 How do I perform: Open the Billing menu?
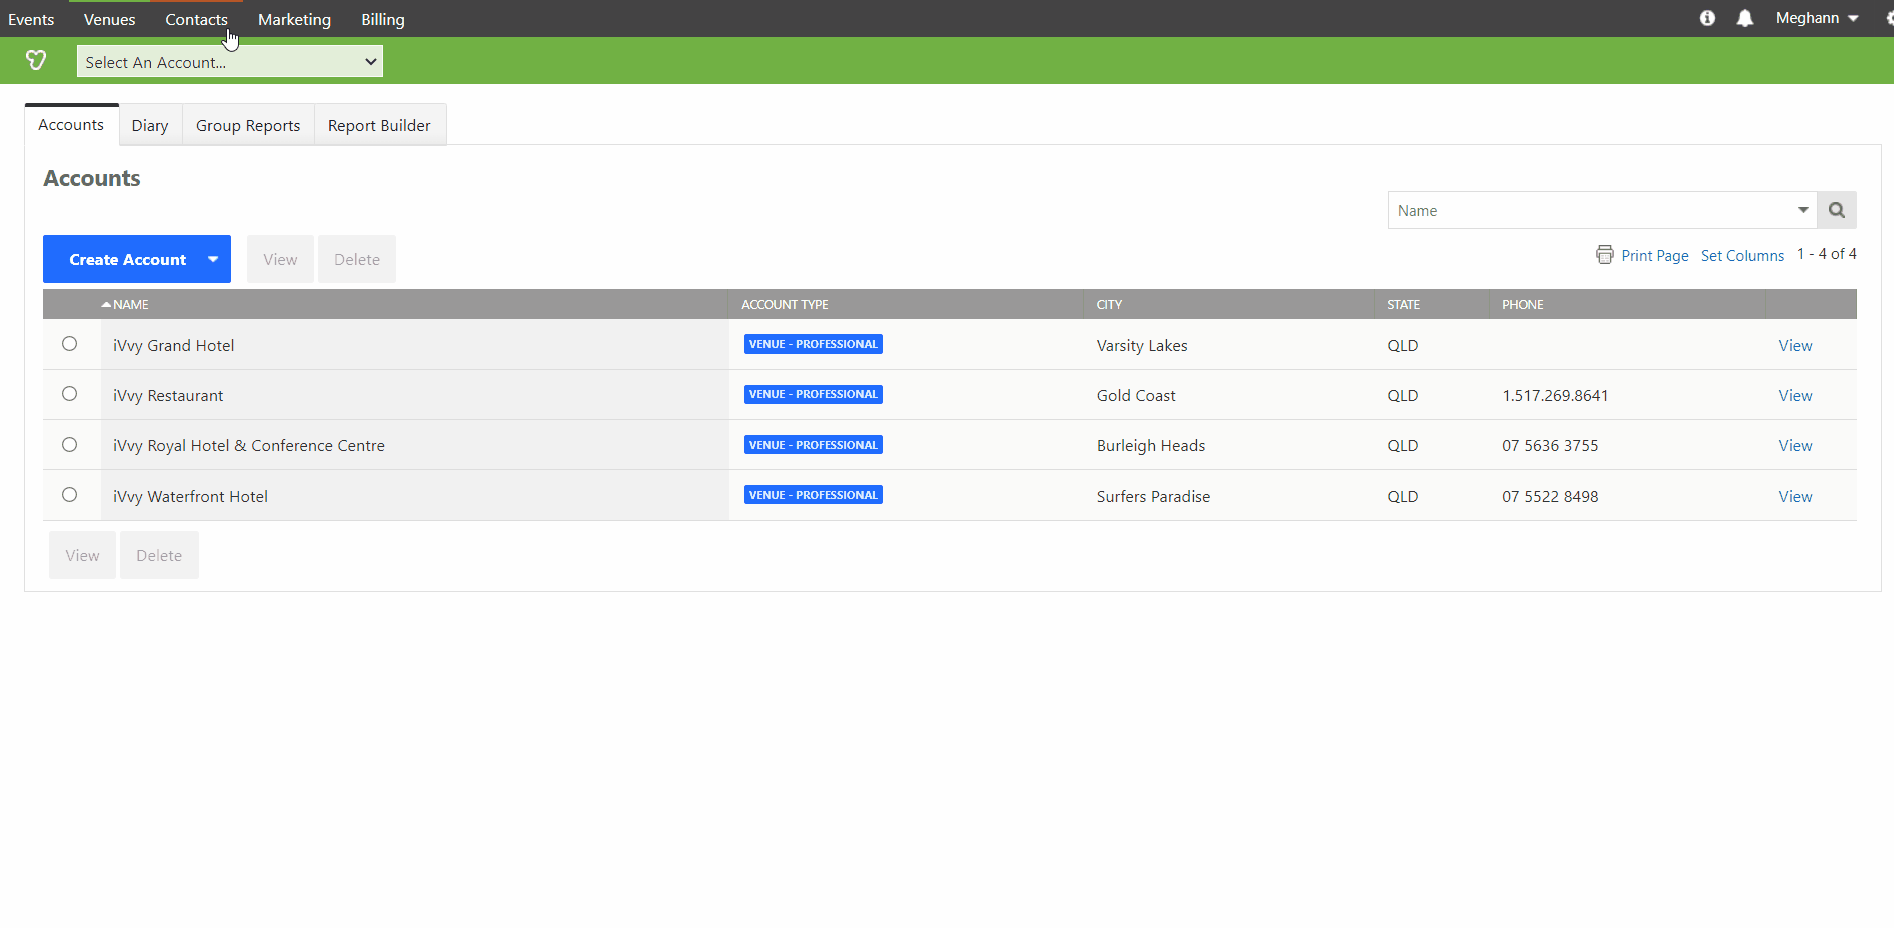[x=383, y=19]
